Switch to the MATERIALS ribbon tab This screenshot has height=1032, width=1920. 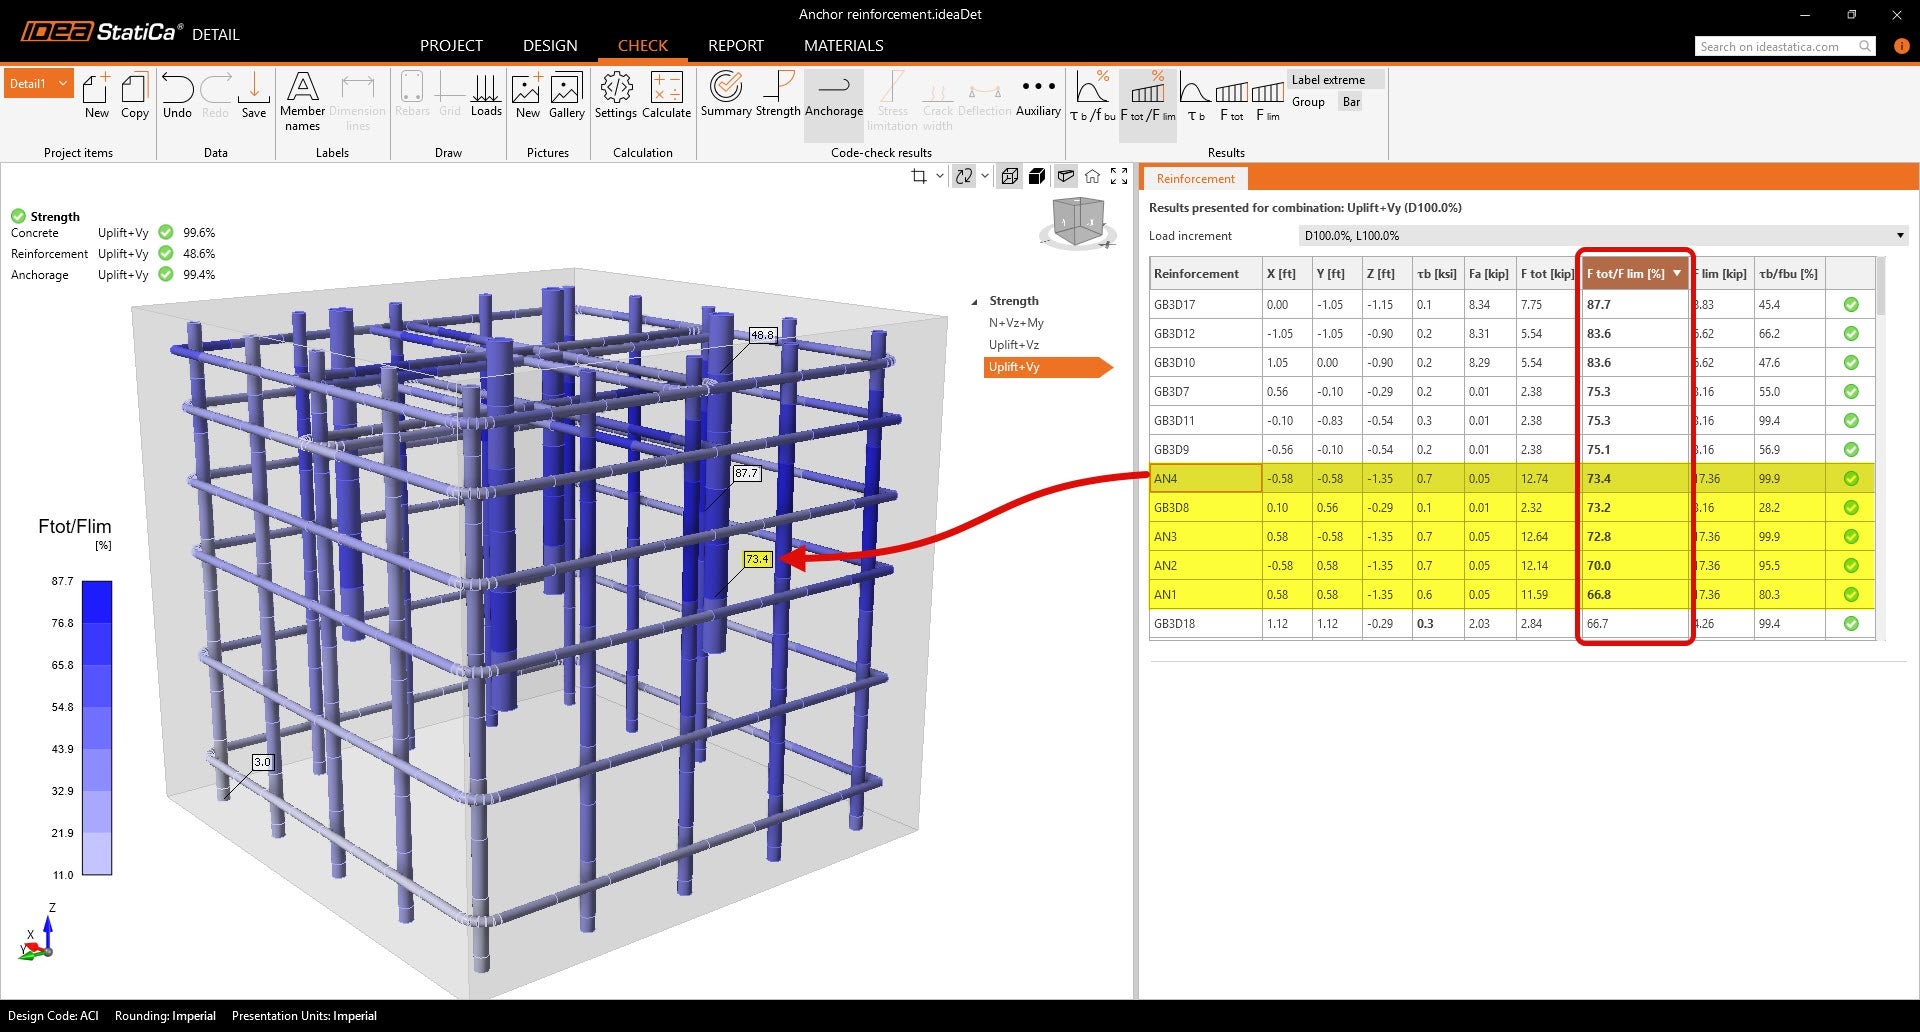pyautogui.click(x=843, y=45)
